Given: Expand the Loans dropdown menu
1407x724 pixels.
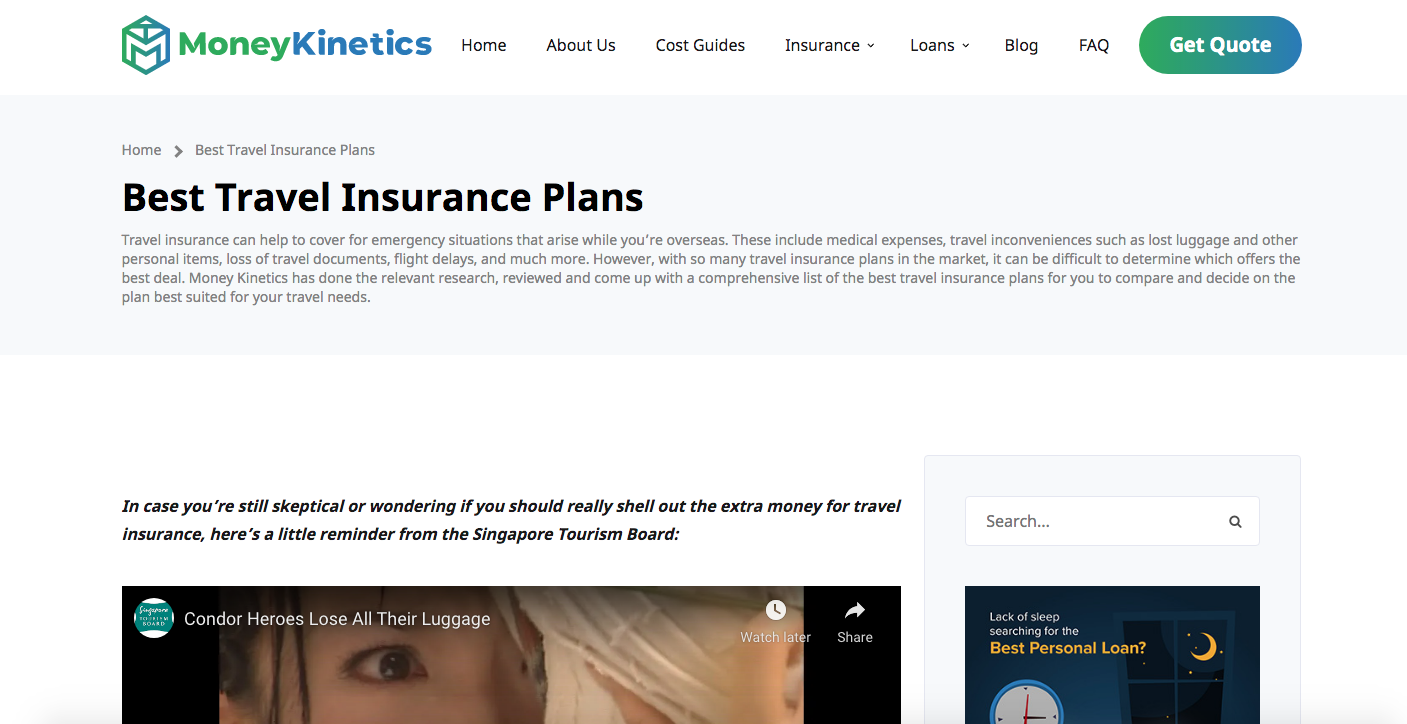Looking at the screenshot, I should click(x=940, y=45).
